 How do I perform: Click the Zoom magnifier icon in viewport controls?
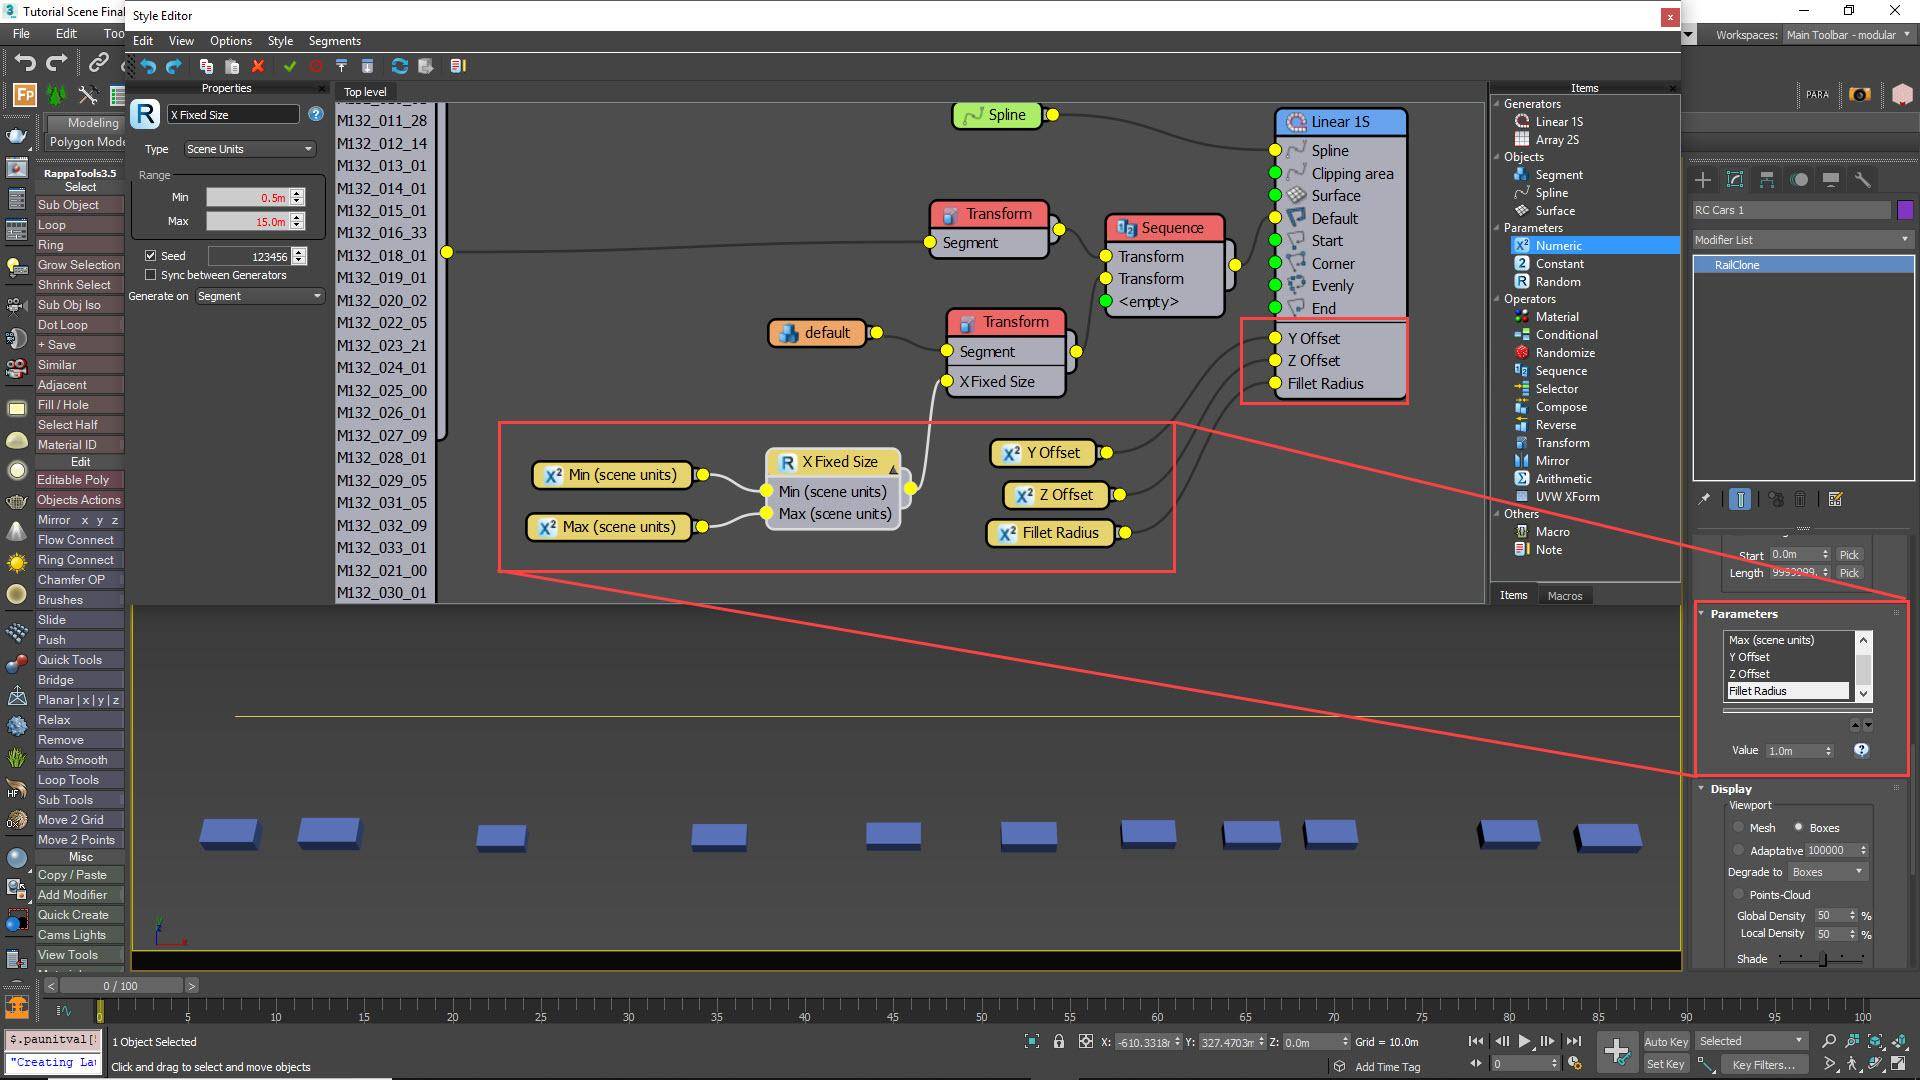[1828, 1040]
